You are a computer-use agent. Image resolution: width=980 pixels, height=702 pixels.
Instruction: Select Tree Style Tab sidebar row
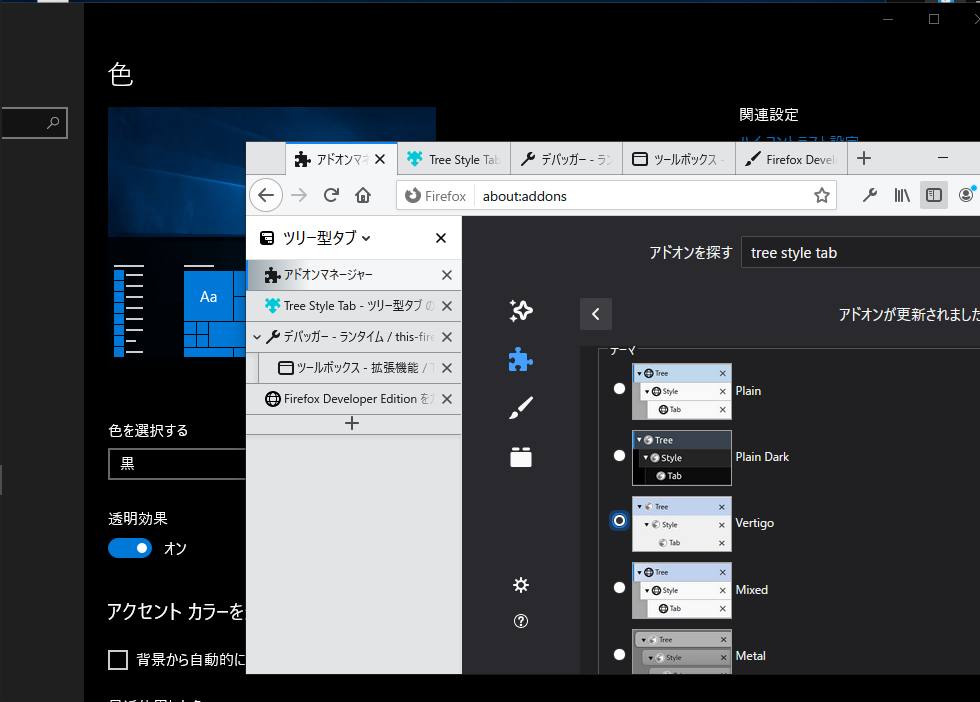354,306
